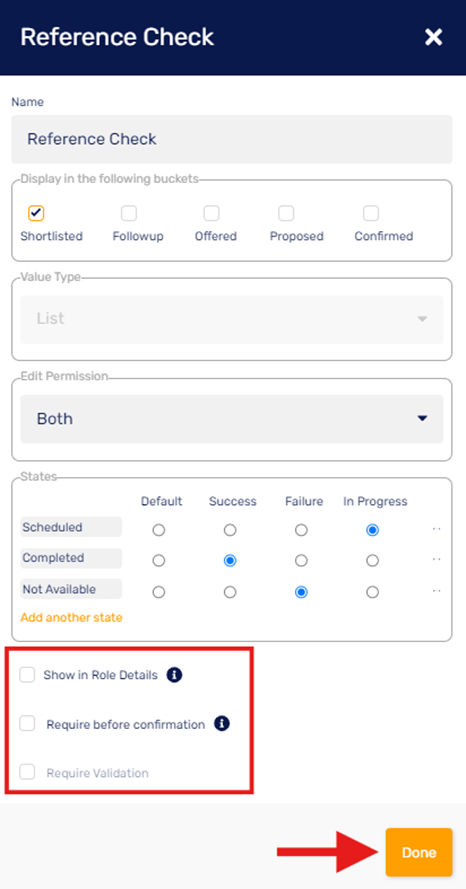Screen dimensions: 466x889
Task: Set Not Available state to In Progress
Action: point(372,592)
